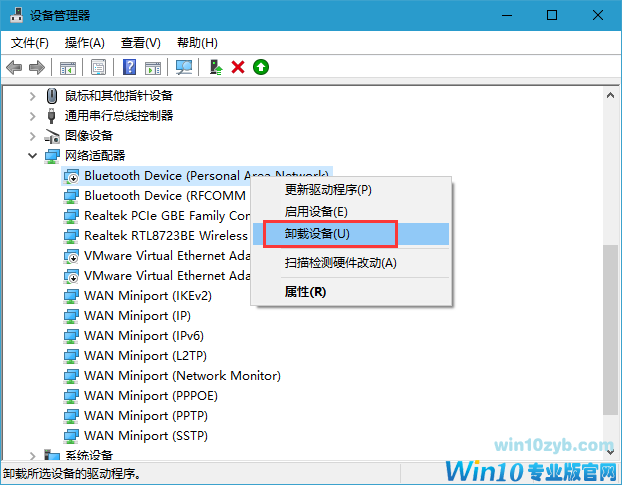Viewport: 622px width, 485px height.
Task: Click the green Enable device arrow icon
Action: coord(261,67)
